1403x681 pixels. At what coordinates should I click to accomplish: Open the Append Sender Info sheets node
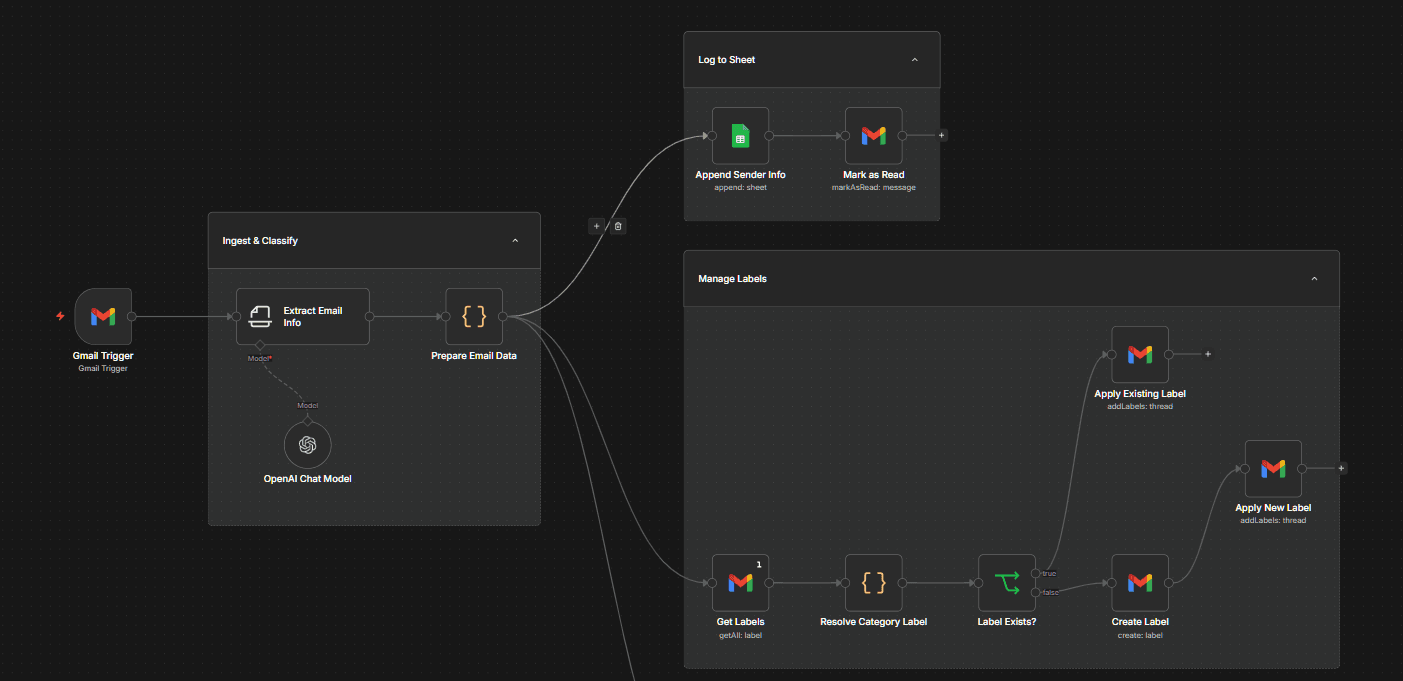[x=740, y=135]
